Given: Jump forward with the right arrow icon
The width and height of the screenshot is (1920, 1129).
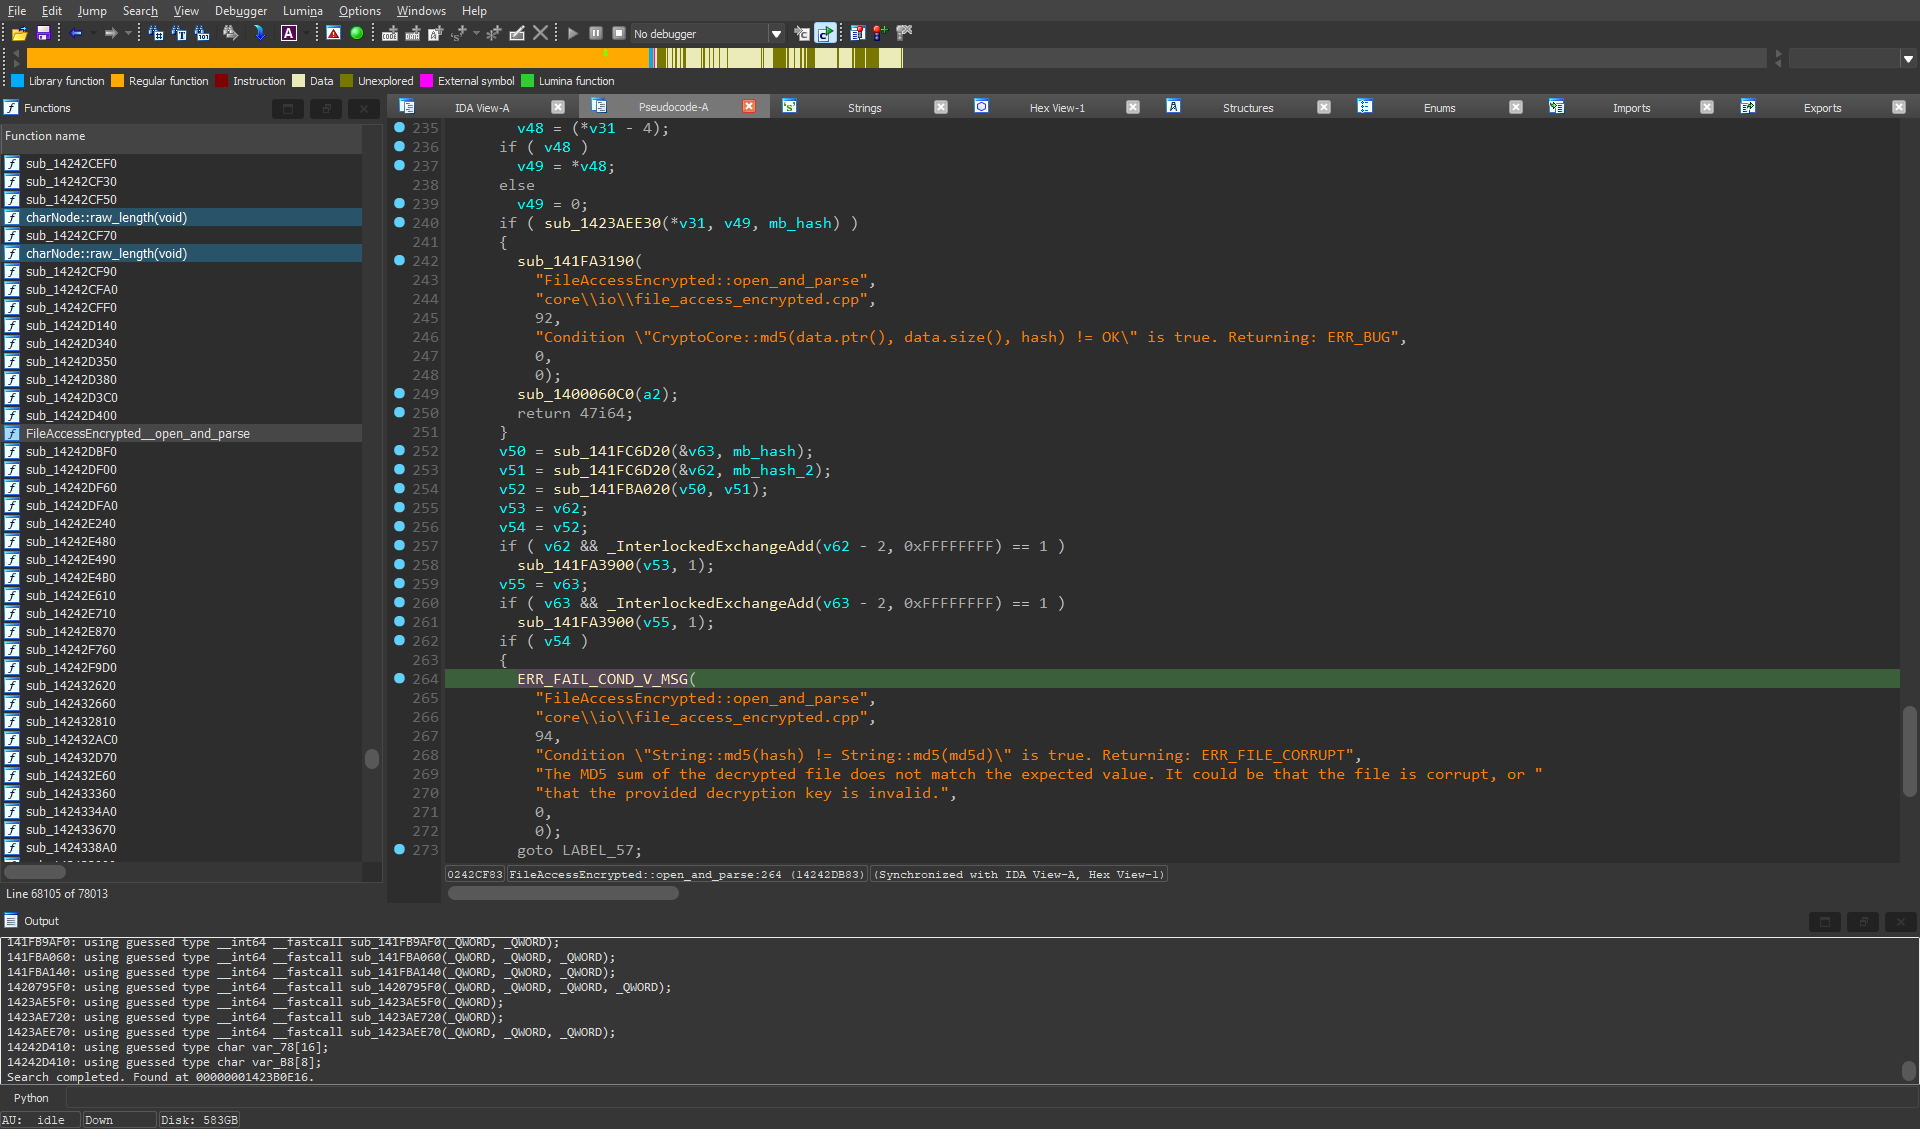Looking at the screenshot, I should [x=111, y=34].
